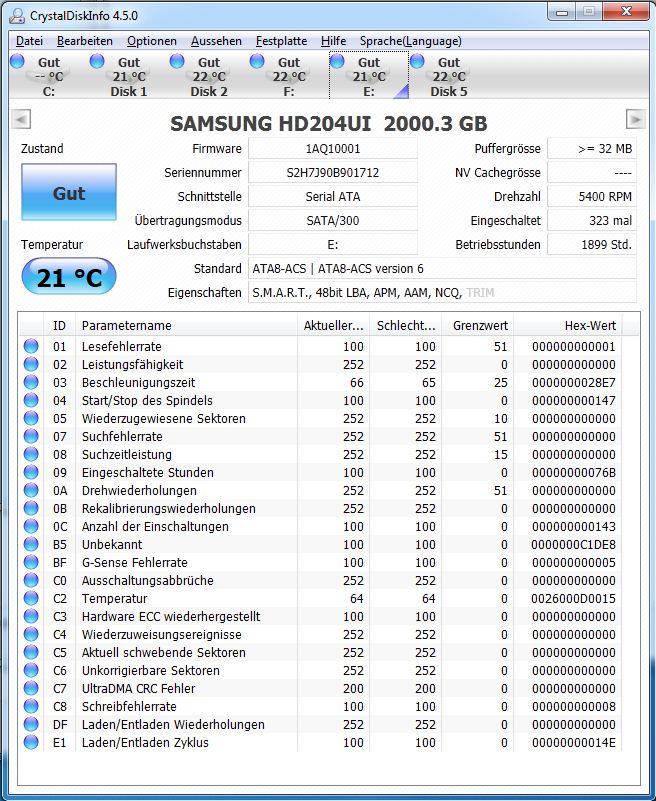Click status orb for G-Sense Fehlerrate
The image size is (656, 801).
[x=31, y=561]
